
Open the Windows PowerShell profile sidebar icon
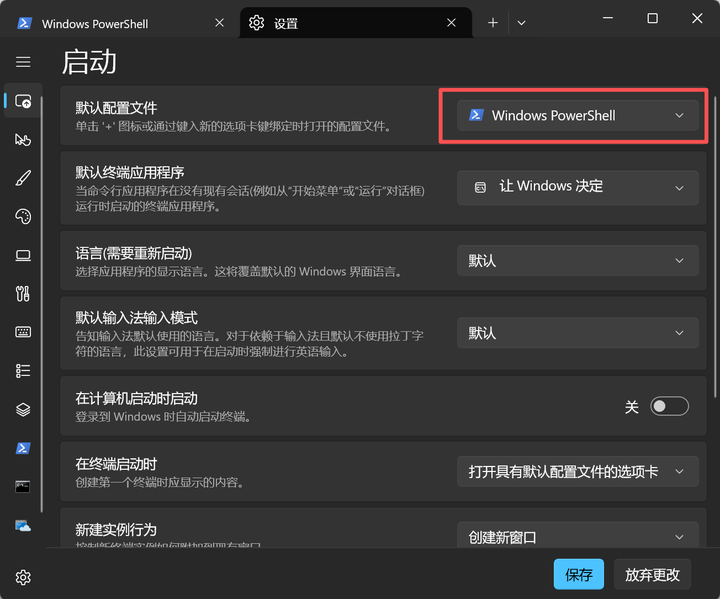coord(23,448)
